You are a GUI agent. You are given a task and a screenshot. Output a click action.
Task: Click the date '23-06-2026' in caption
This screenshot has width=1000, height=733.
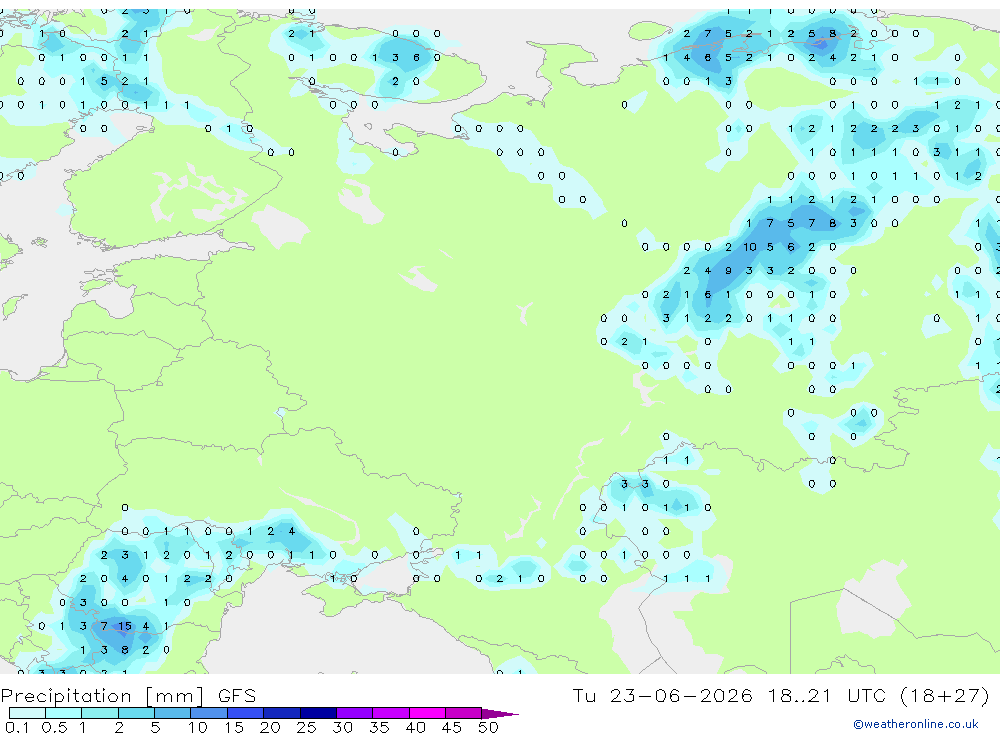click(681, 695)
